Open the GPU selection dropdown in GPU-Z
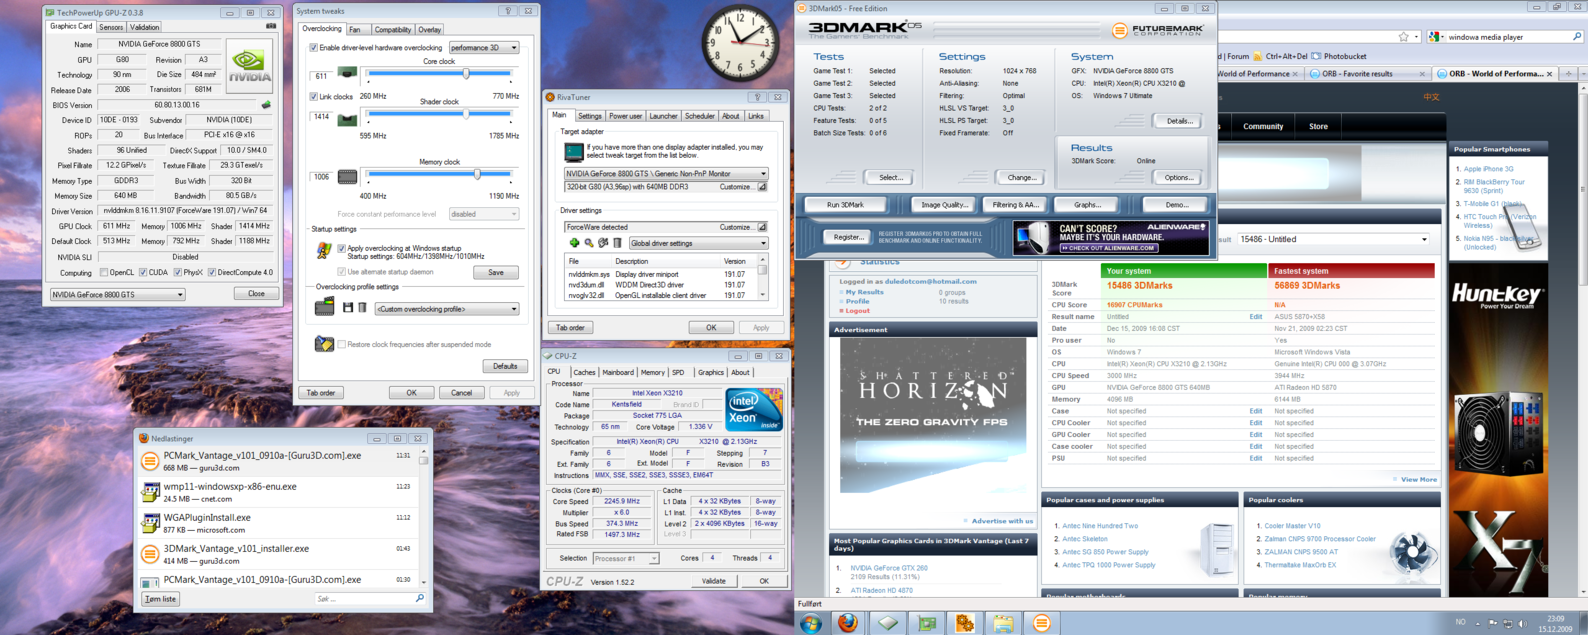 (x=118, y=294)
